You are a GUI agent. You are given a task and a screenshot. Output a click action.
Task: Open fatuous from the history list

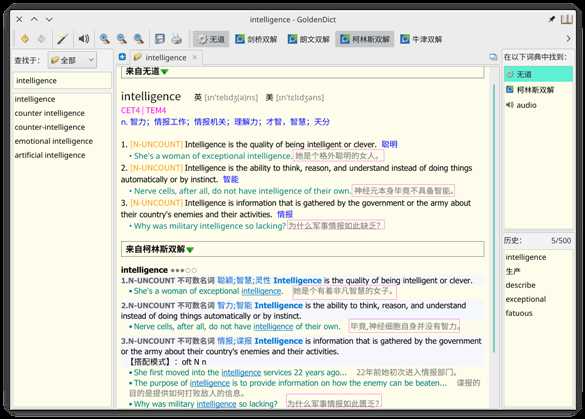pos(519,313)
